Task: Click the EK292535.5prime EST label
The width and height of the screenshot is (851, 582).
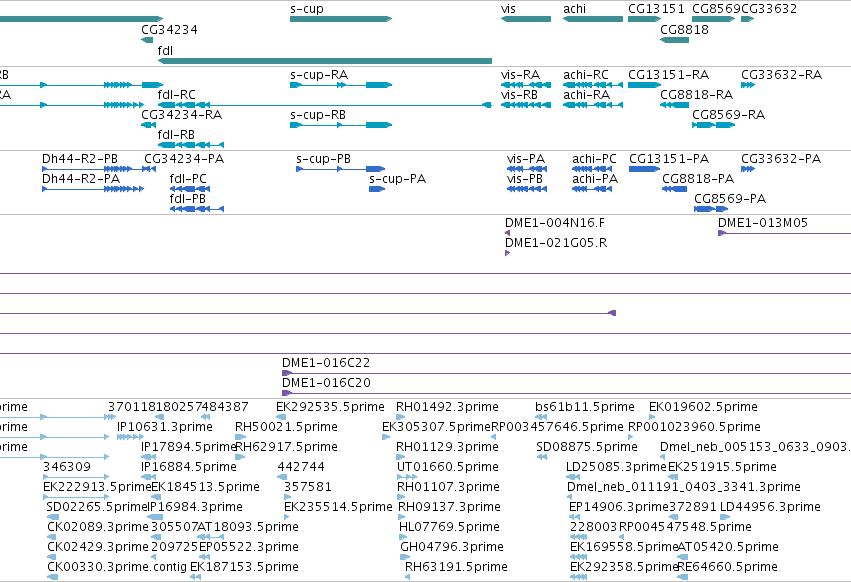Action: point(330,407)
